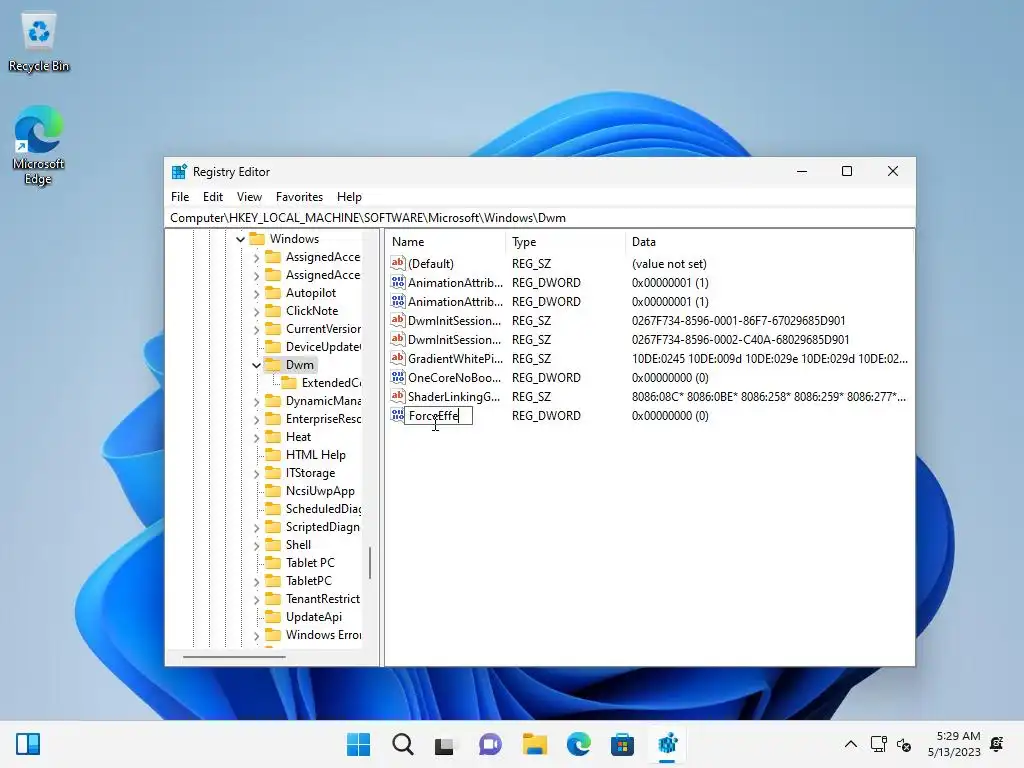Click the Registry Editor title bar icon
The width and height of the screenshot is (1024, 768).
point(179,172)
